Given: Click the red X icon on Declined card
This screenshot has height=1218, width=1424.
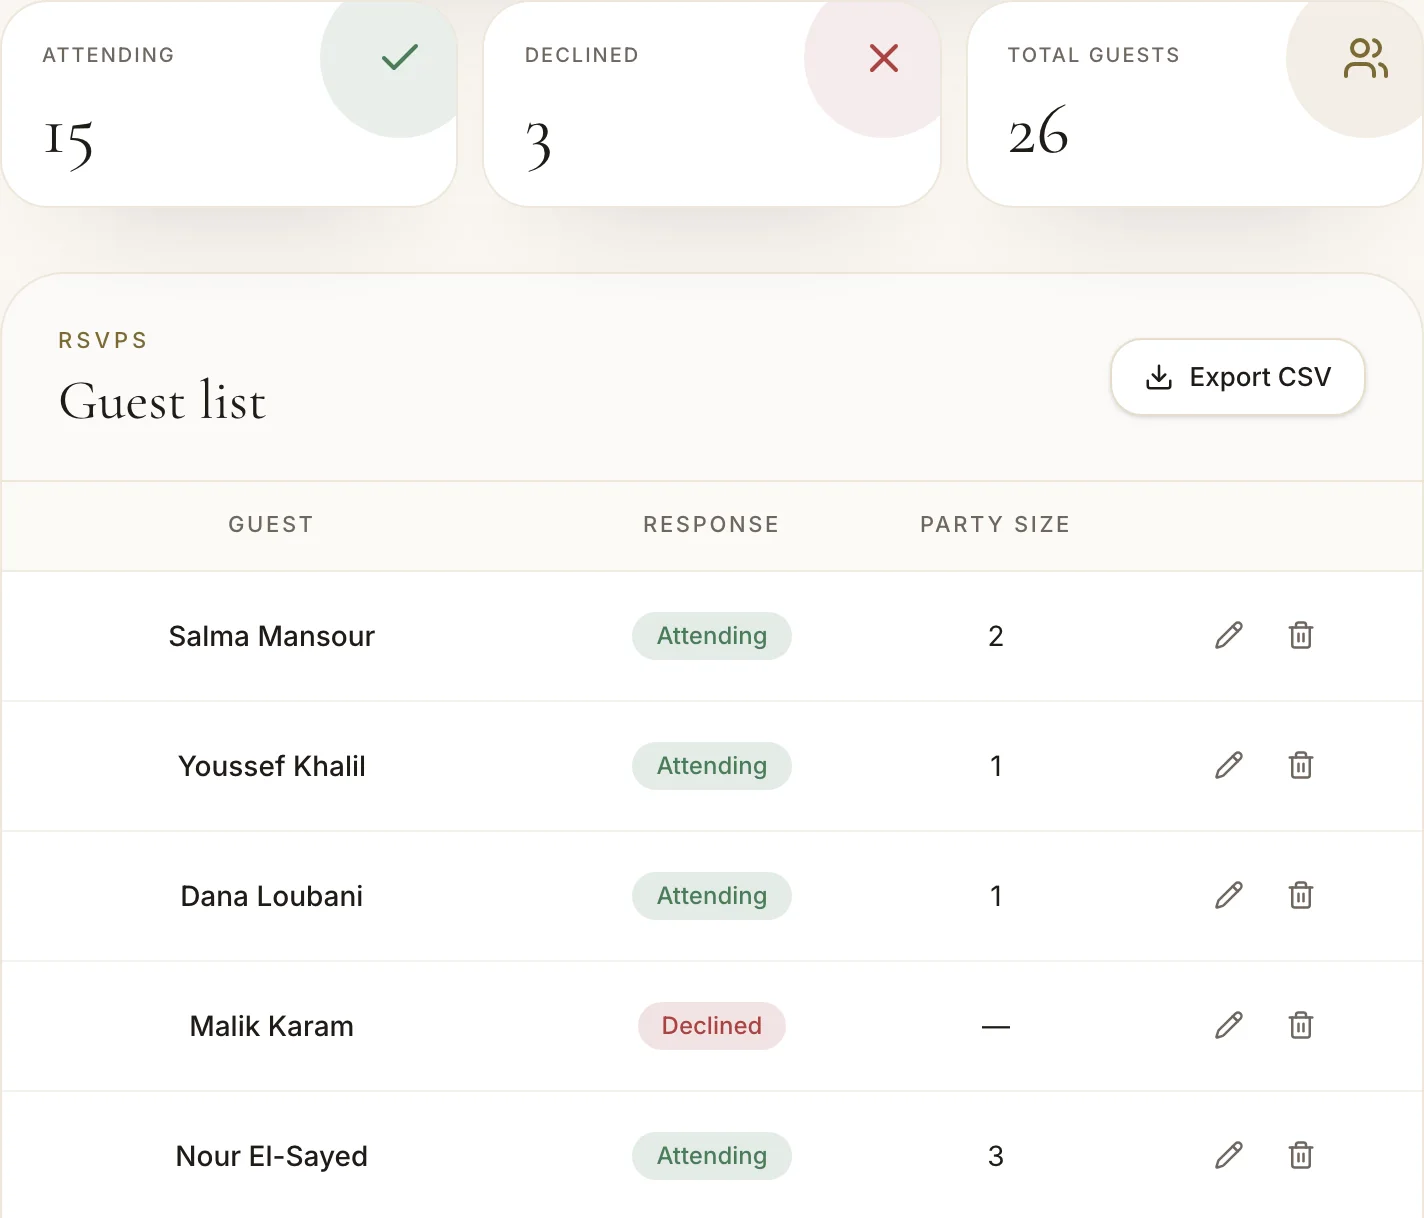Looking at the screenshot, I should coord(884,58).
